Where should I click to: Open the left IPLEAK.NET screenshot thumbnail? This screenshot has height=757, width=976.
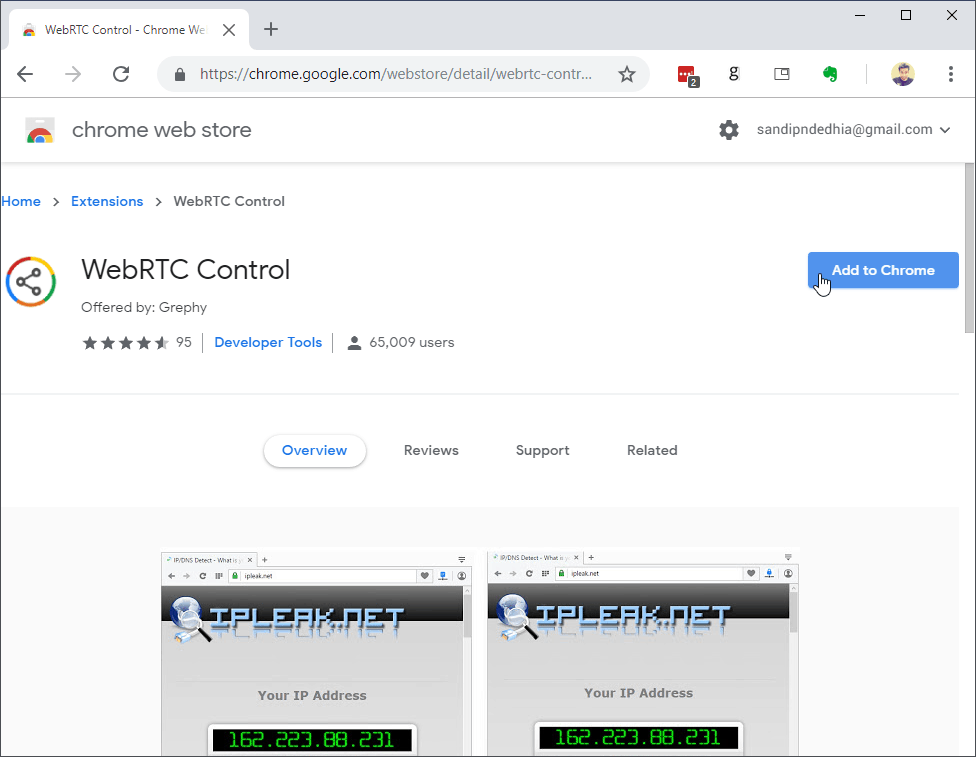point(316,652)
